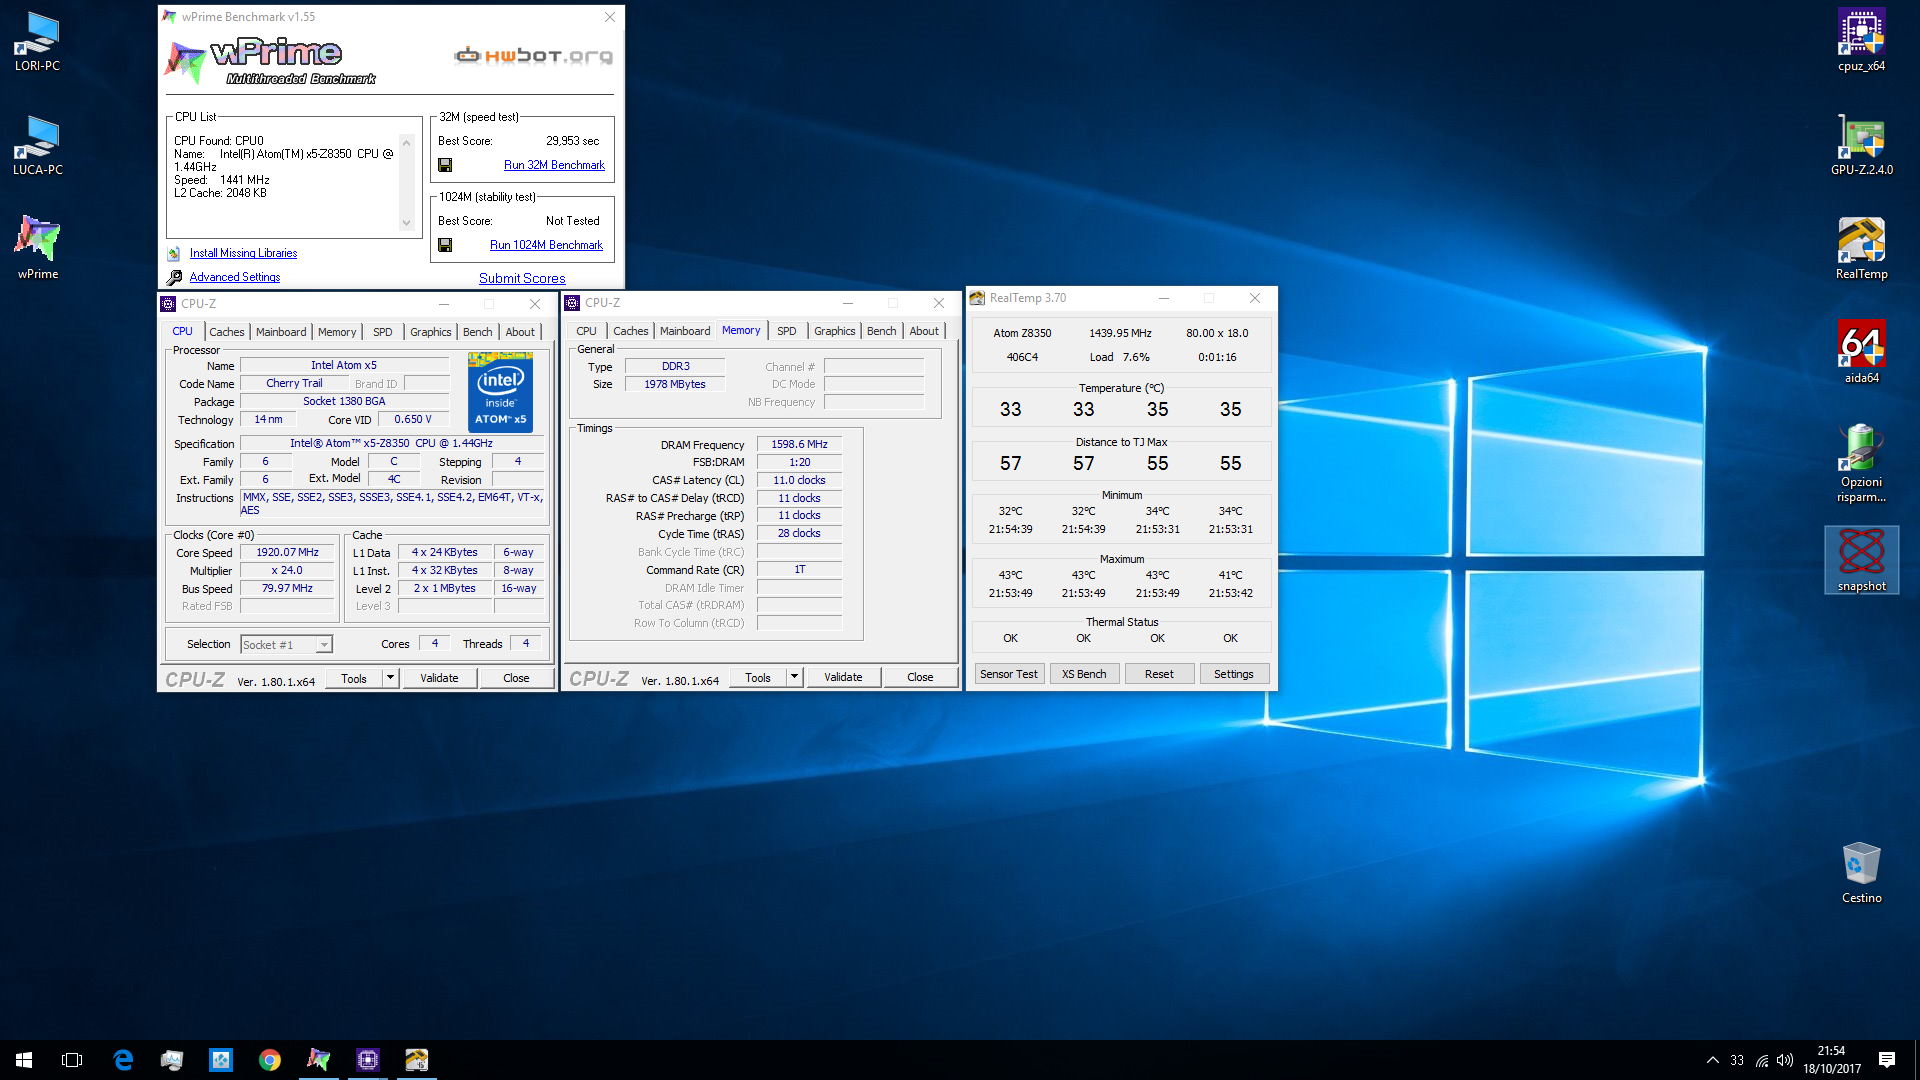Show hidden tray icons chevron

click(x=1713, y=1060)
